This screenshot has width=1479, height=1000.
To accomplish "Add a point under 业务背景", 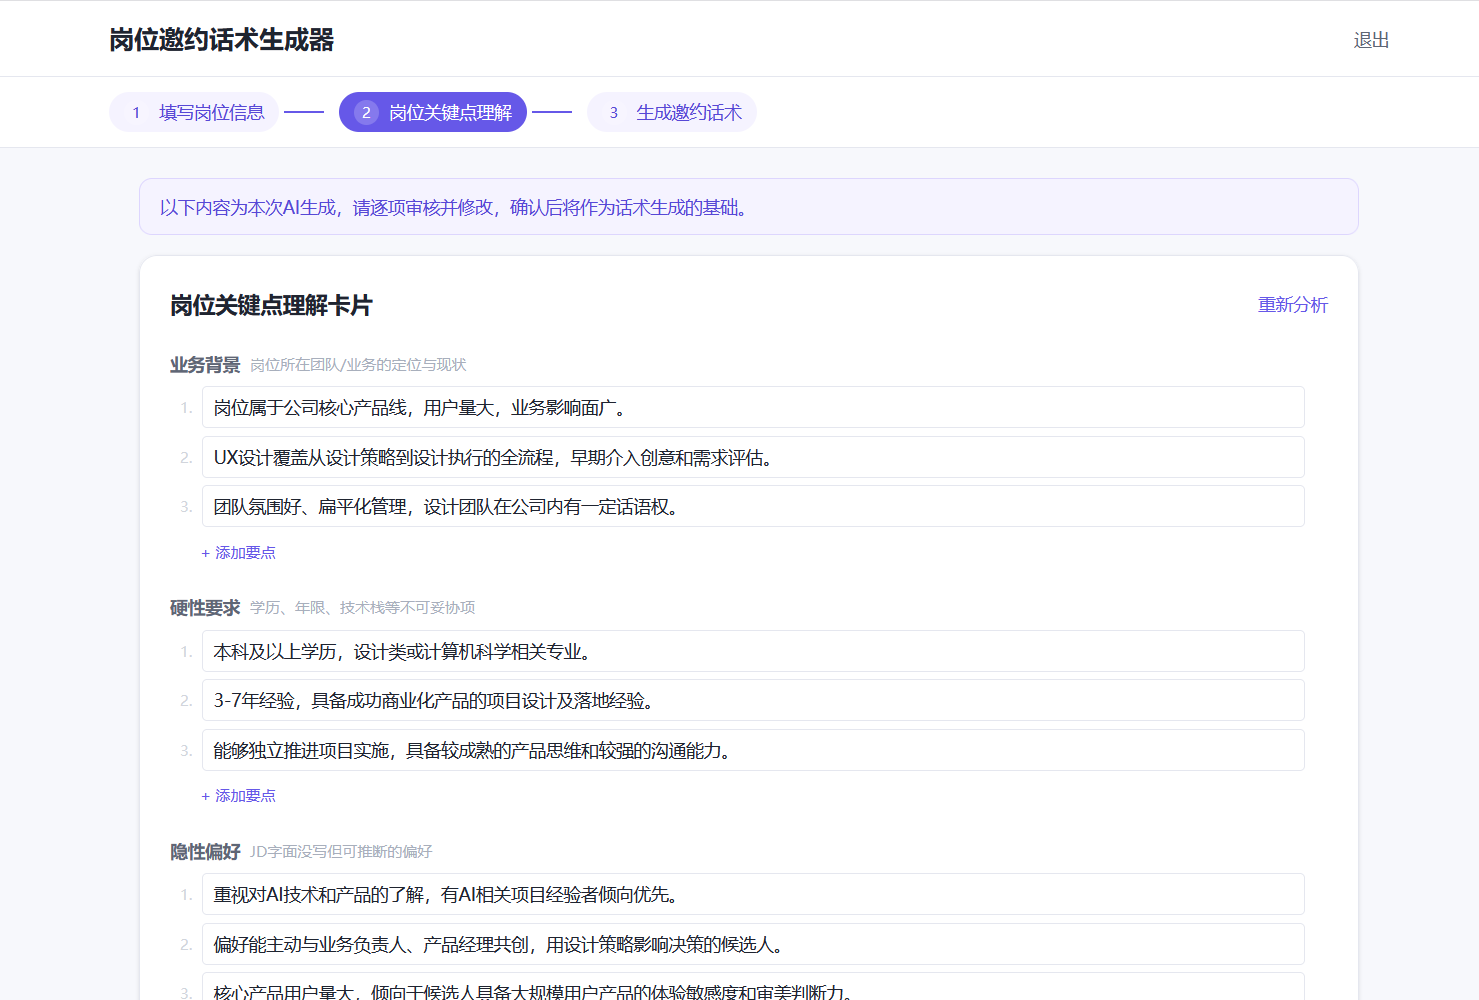I will pos(239,552).
